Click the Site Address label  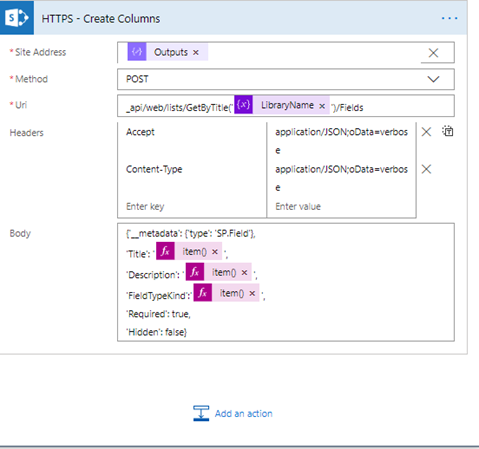click(40, 52)
